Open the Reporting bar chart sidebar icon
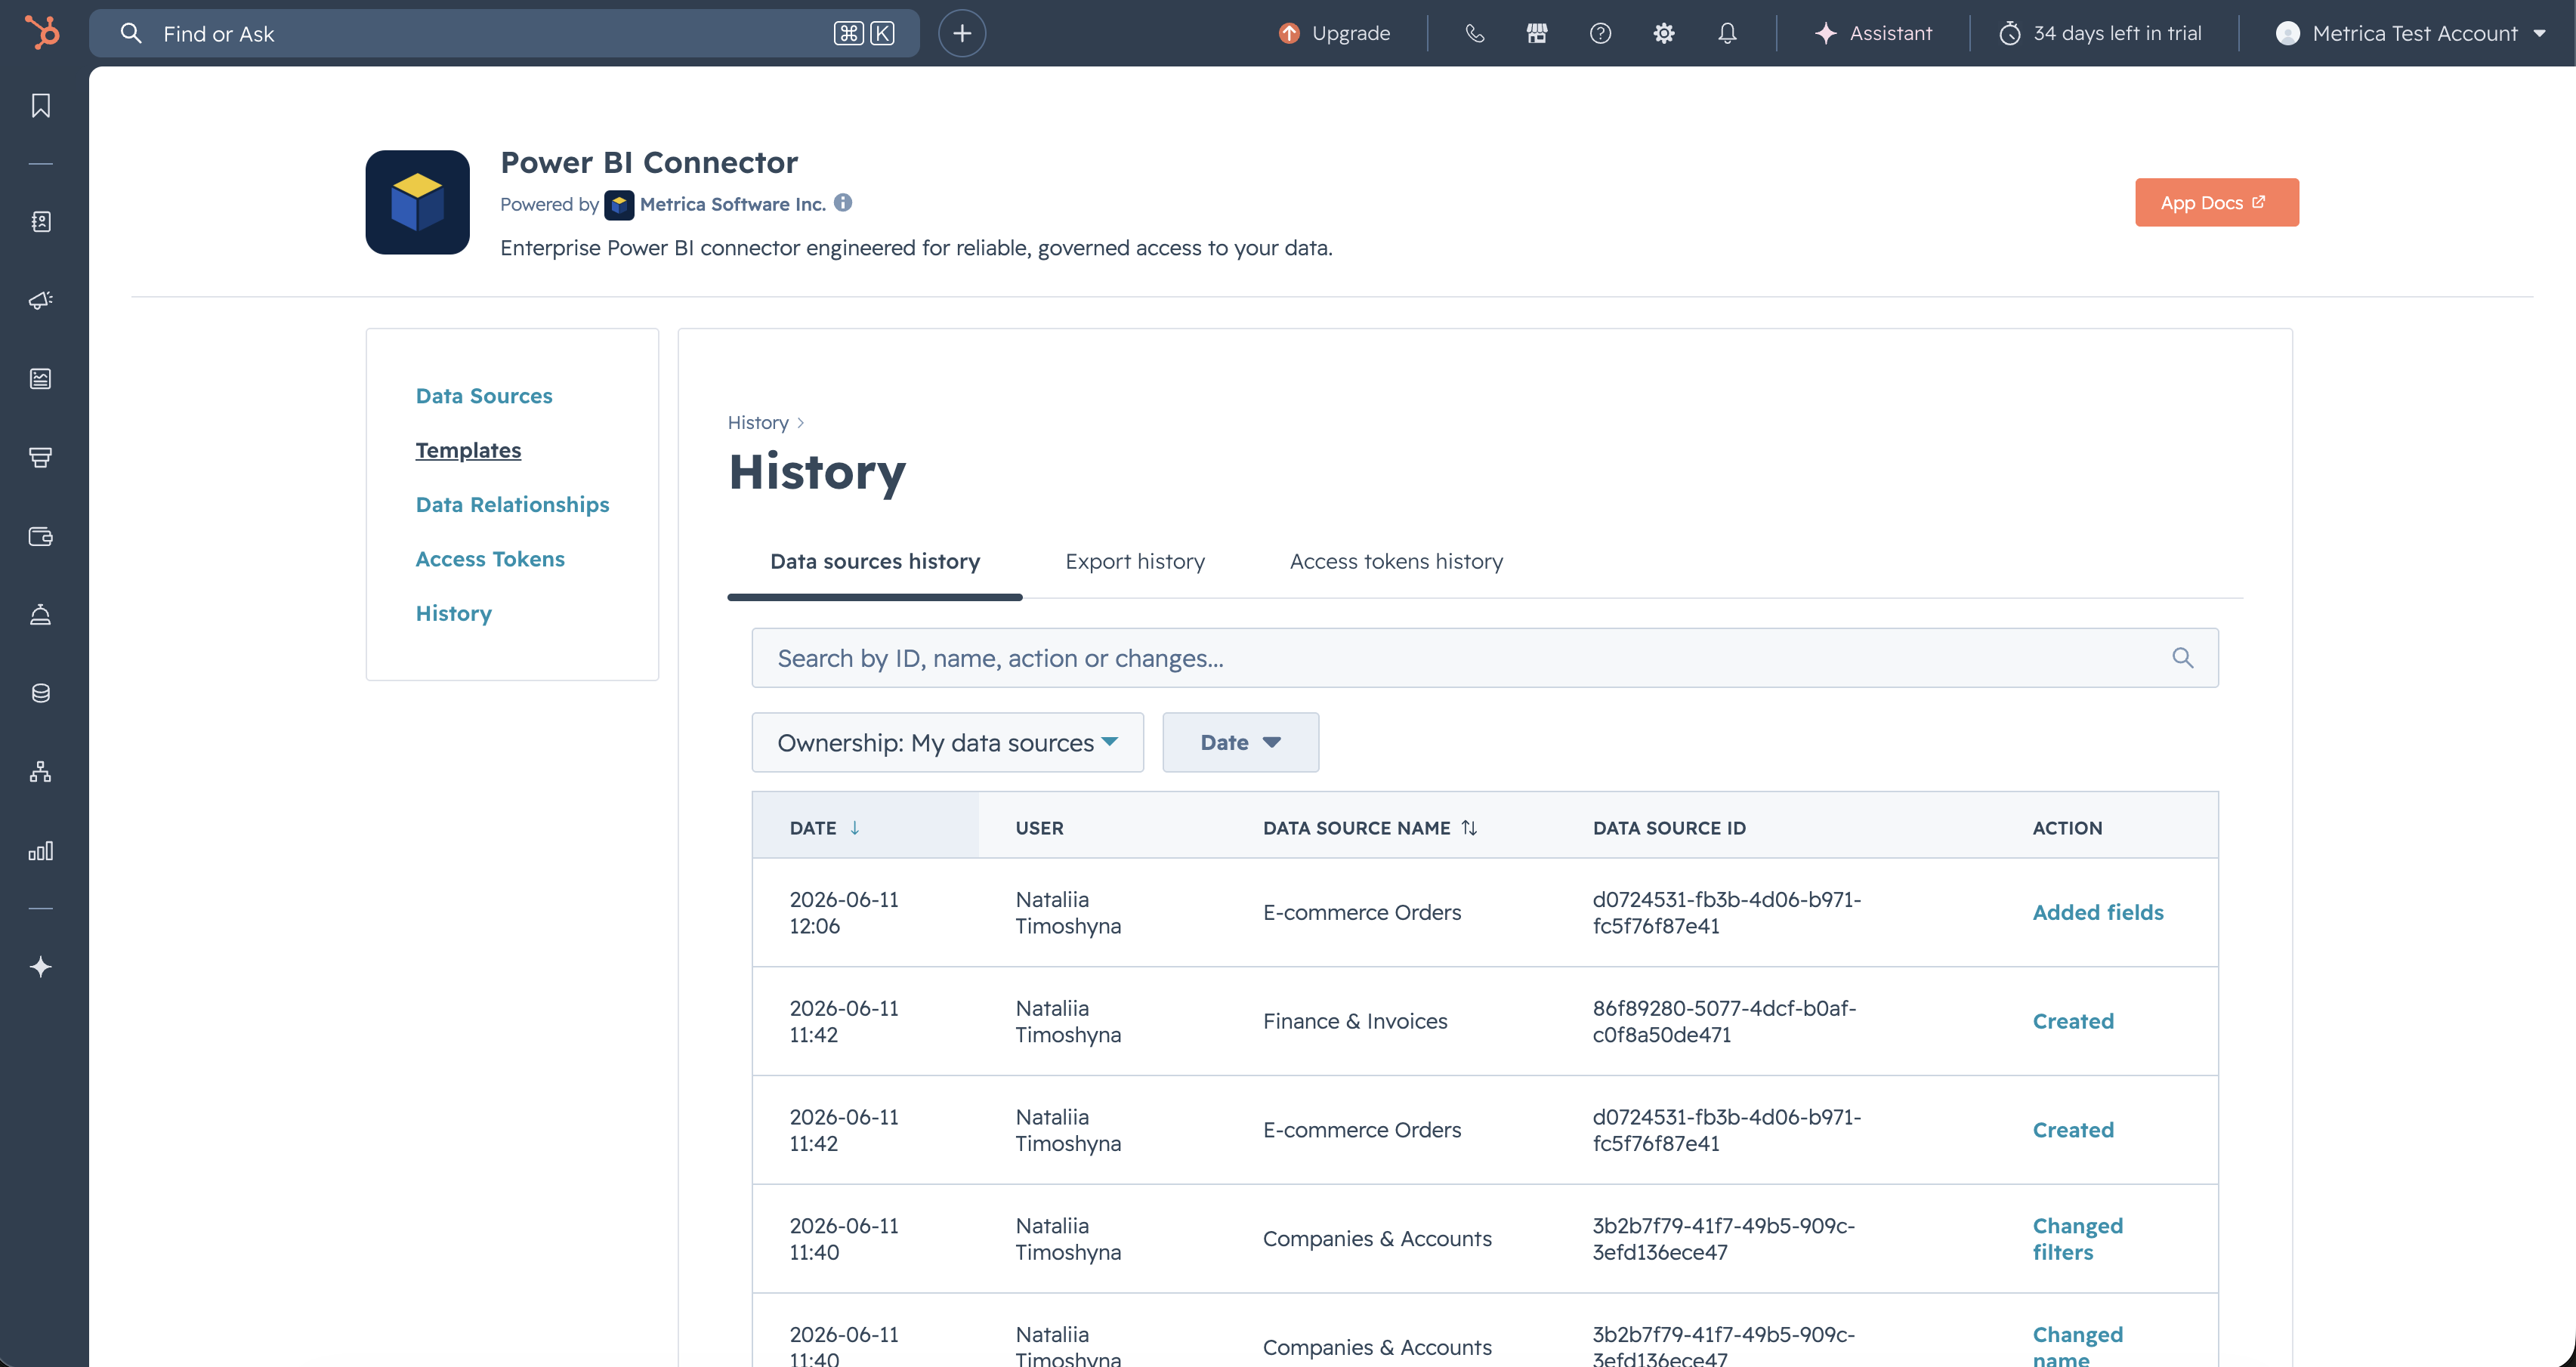The height and width of the screenshot is (1367, 2576). (x=41, y=851)
